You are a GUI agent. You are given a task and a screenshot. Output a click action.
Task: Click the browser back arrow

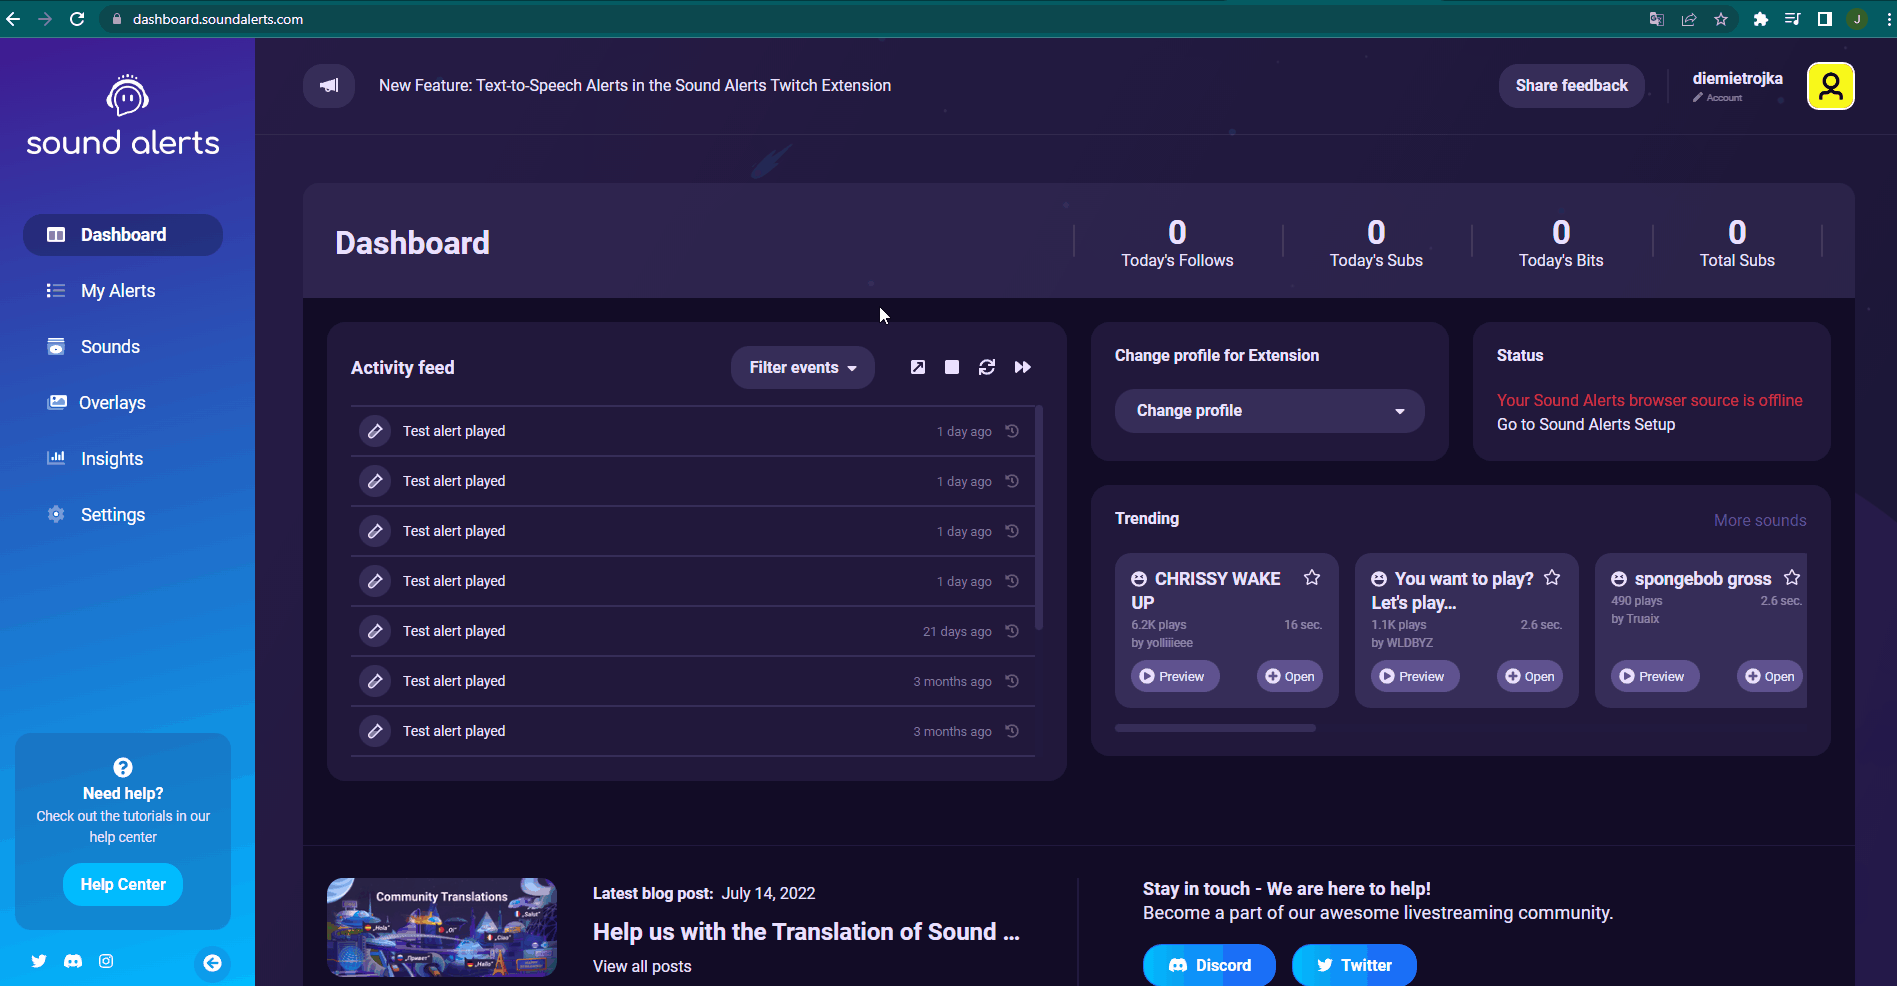point(13,19)
